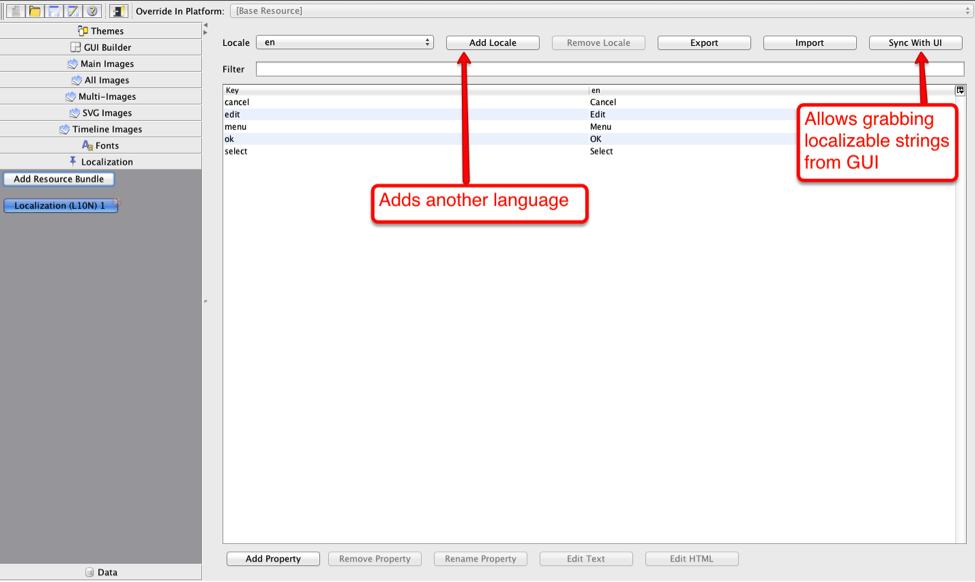The height and width of the screenshot is (582, 975).
Task: Save the resource with the save toolbar icon
Action: click(53, 10)
